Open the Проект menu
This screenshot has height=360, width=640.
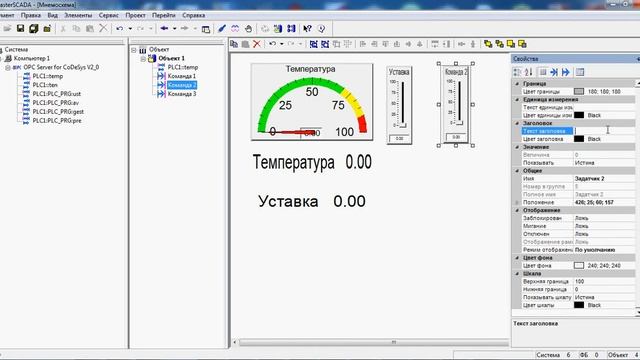(x=135, y=15)
